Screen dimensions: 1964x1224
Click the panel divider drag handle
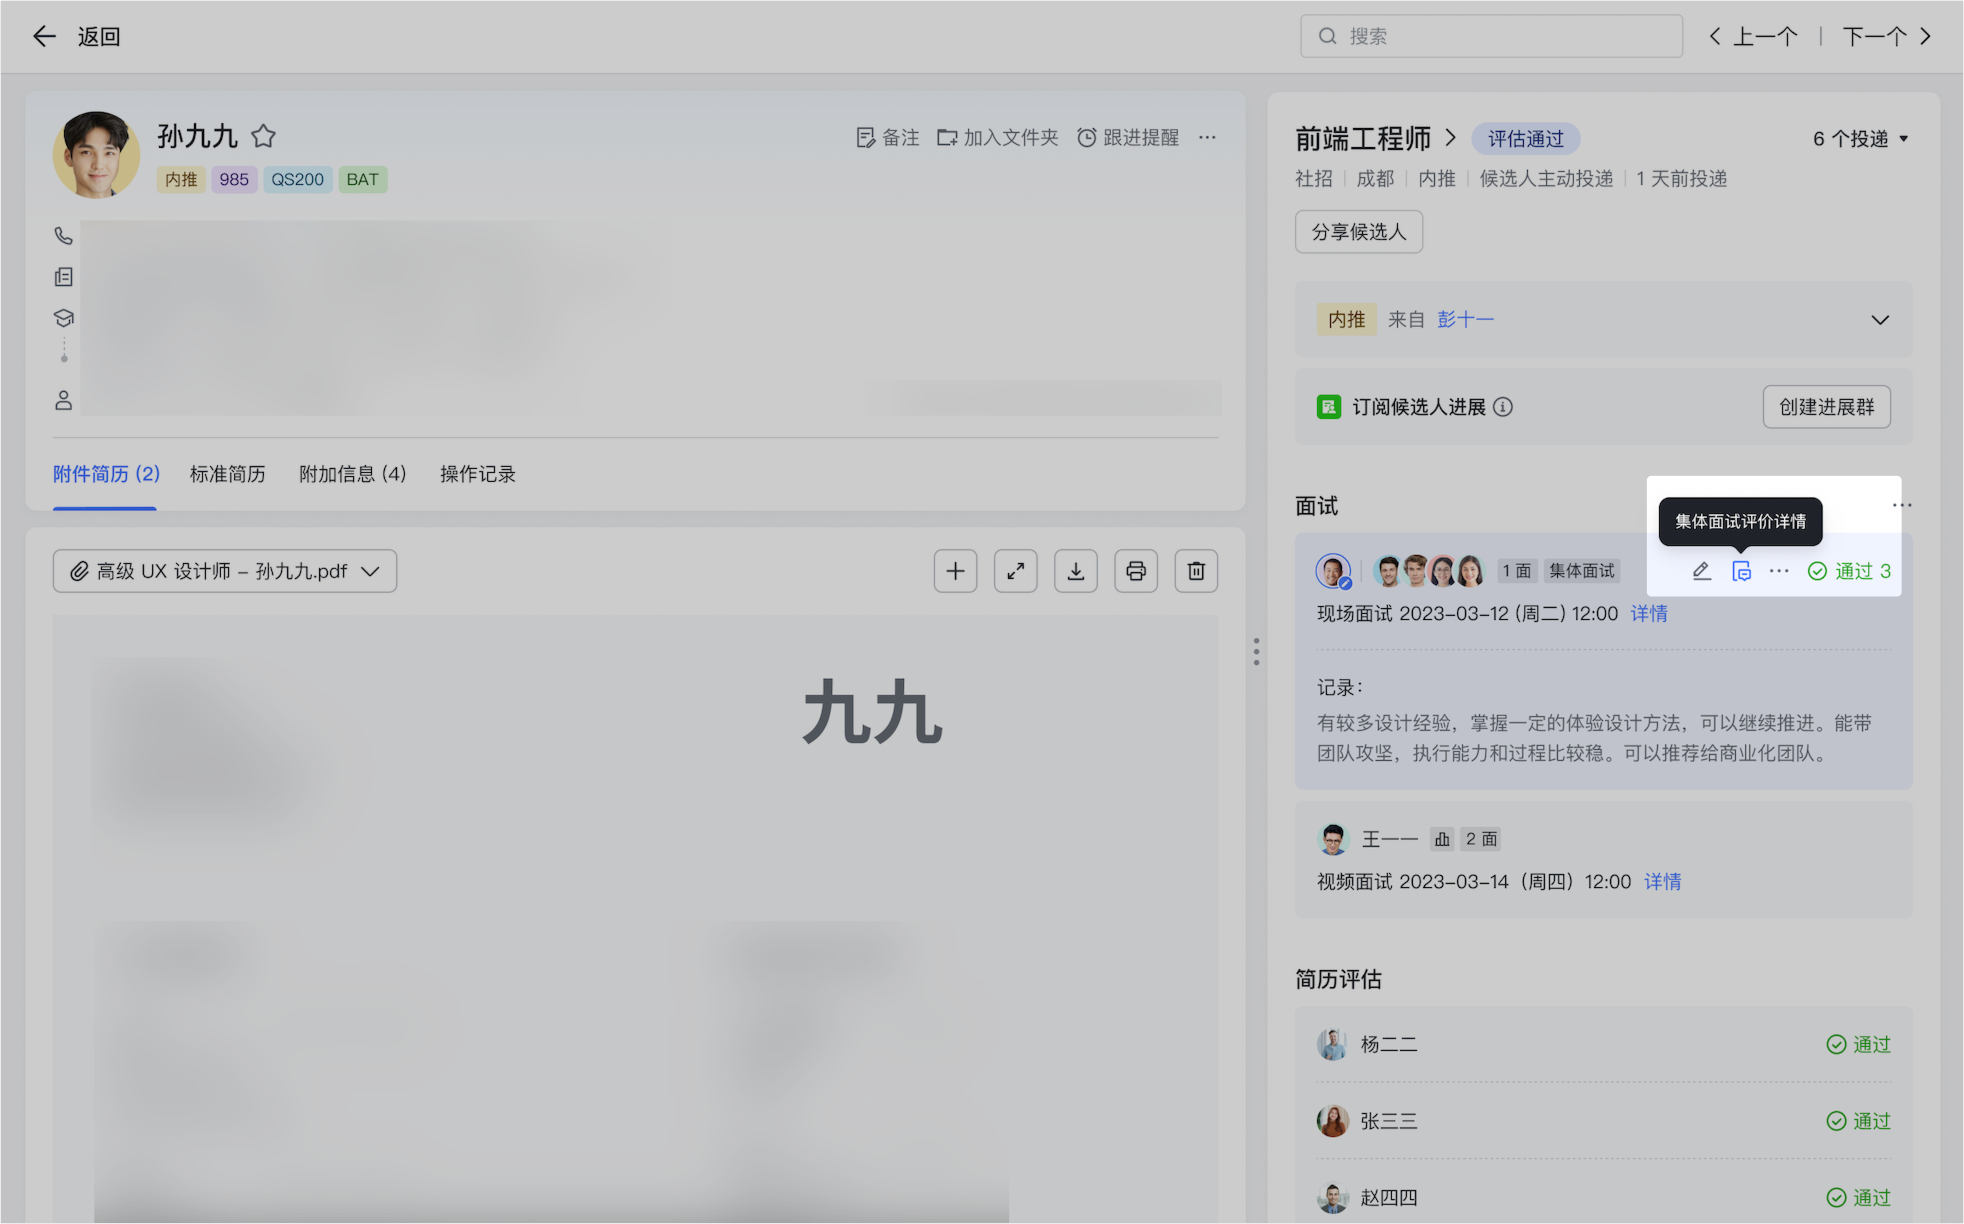tap(1256, 652)
